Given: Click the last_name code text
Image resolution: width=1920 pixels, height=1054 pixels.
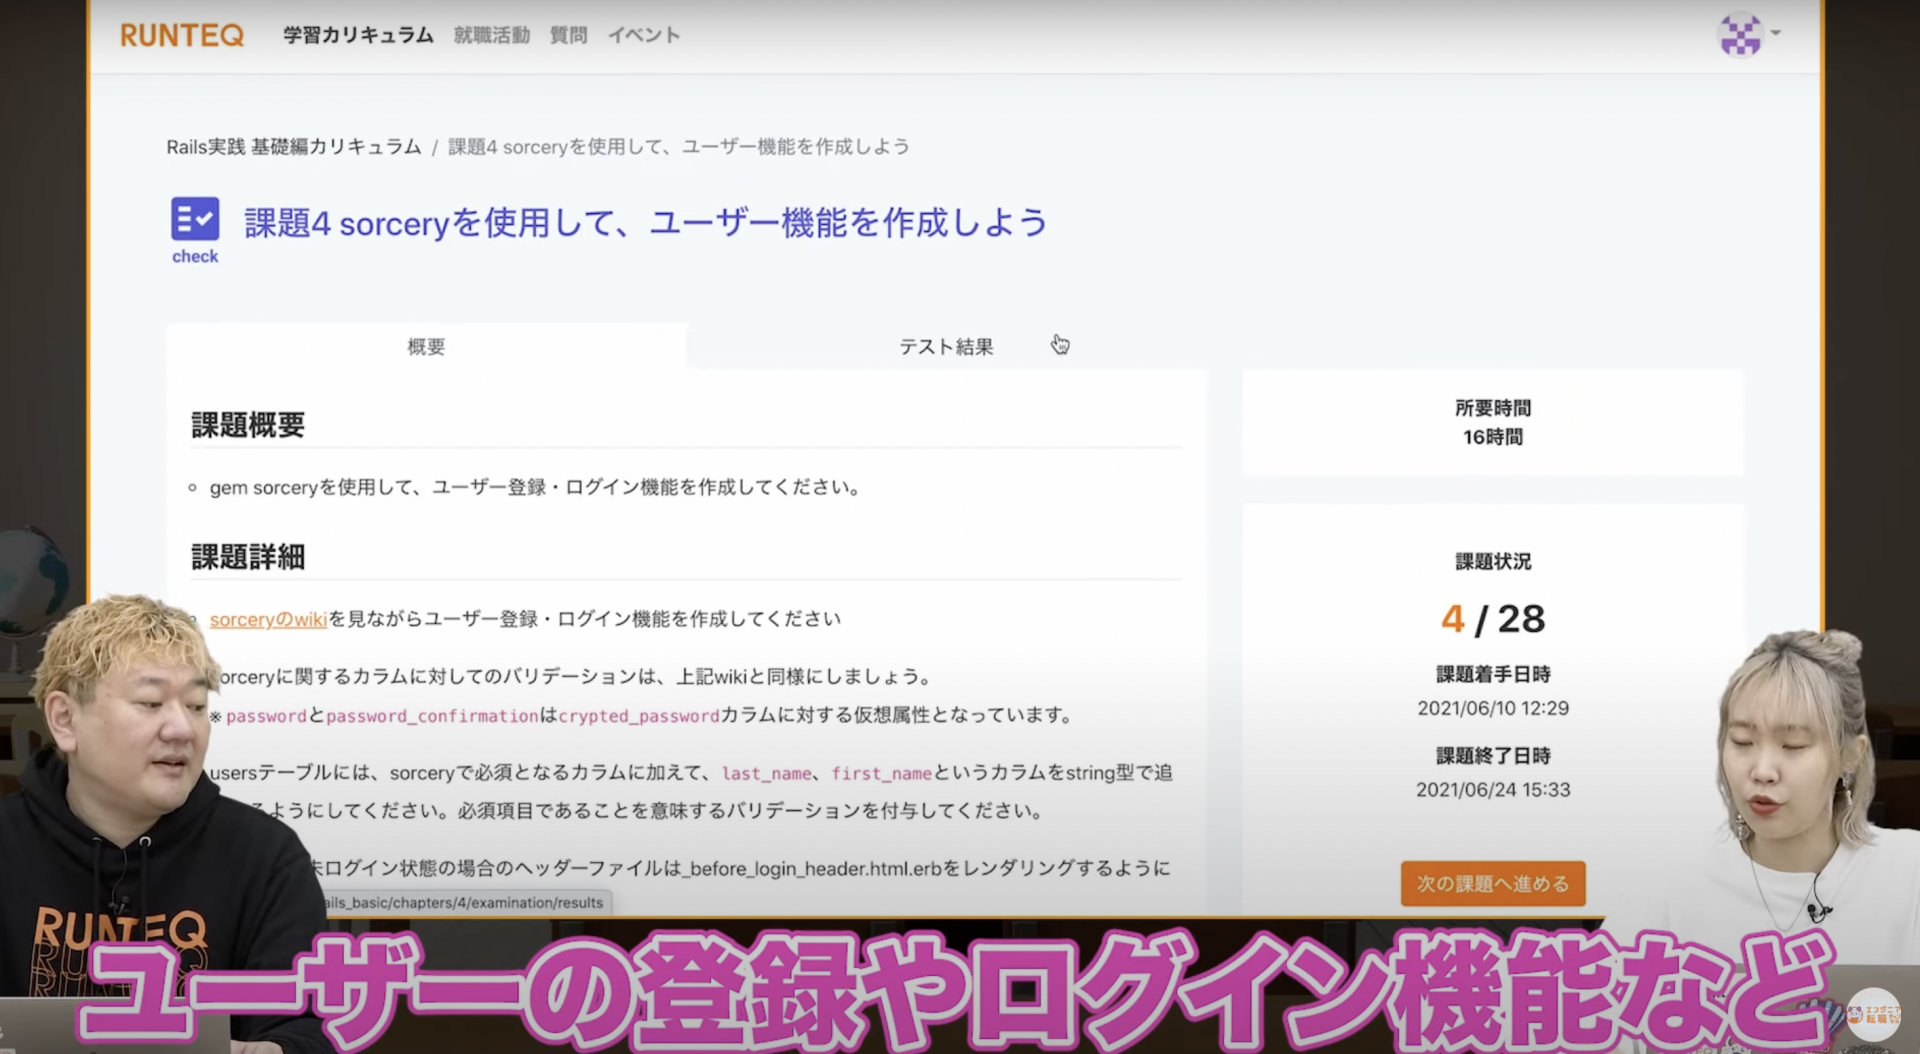Looking at the screenshot, I should tap(767, 774).
